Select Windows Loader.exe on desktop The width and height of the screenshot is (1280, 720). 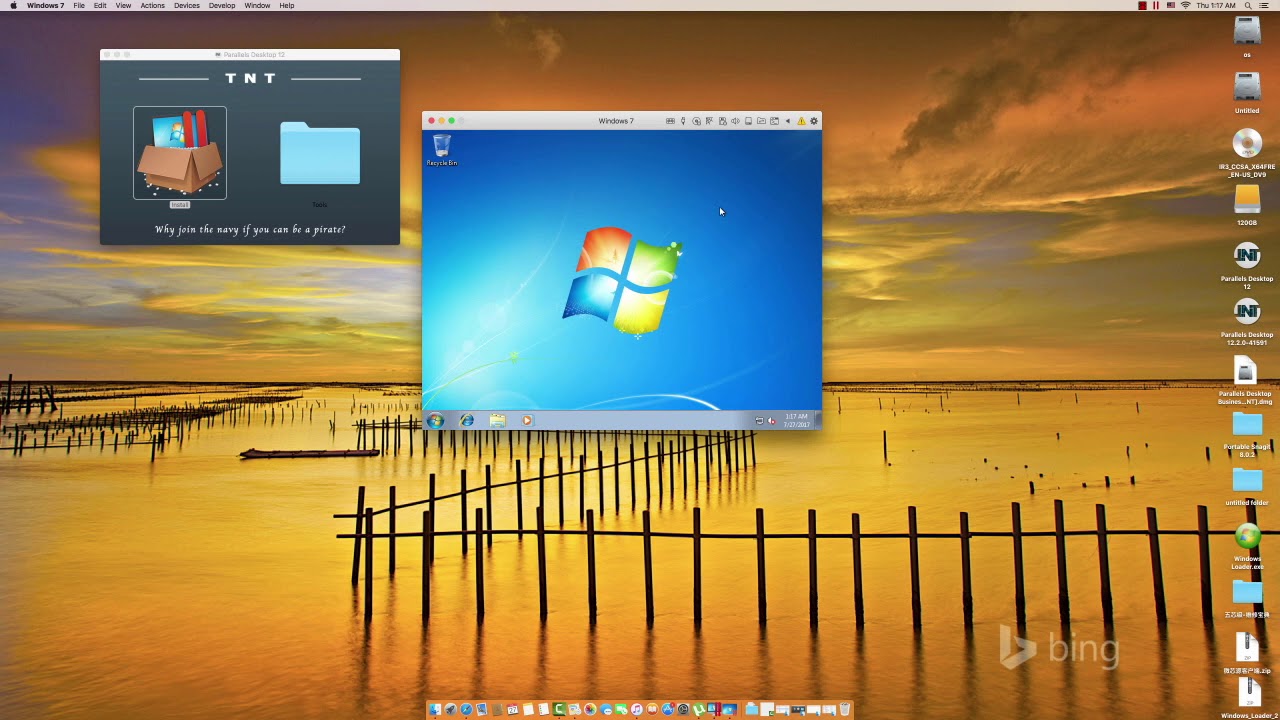(x=1247, y=538)
